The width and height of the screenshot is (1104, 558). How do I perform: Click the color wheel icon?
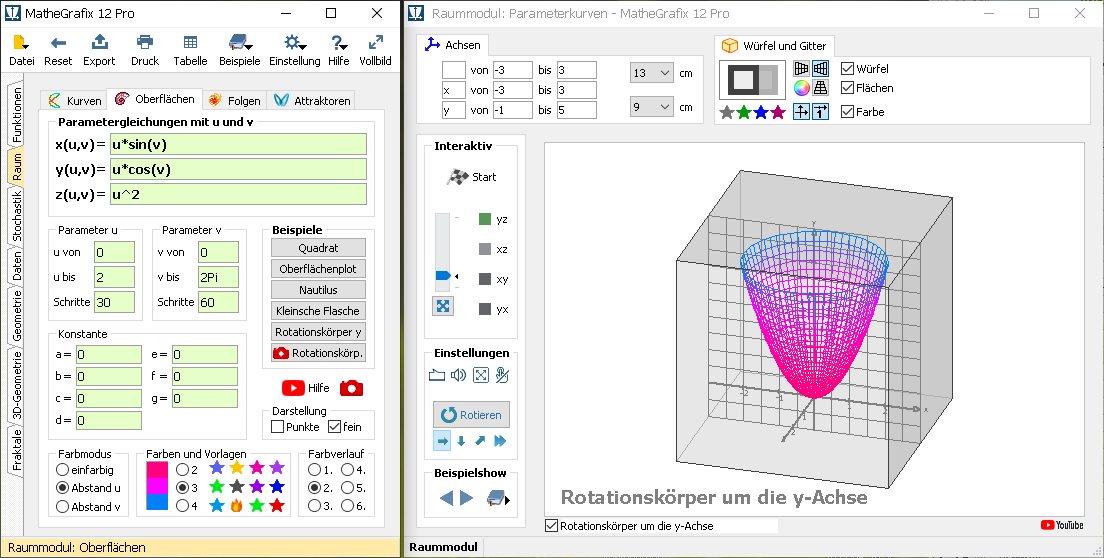point(801,88)
